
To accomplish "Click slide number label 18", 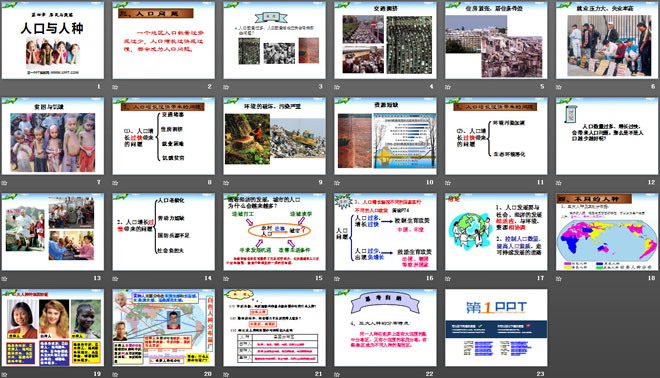I will 651,278.
